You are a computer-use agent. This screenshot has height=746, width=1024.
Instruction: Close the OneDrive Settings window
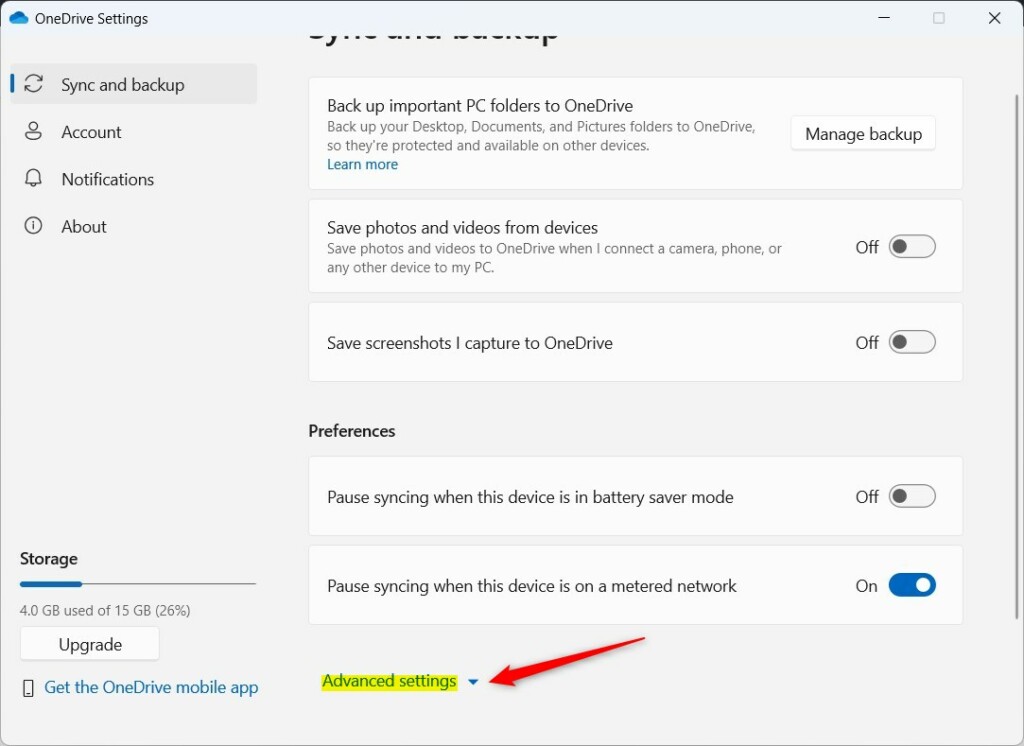pyautogui.click(x=995, y=18)
